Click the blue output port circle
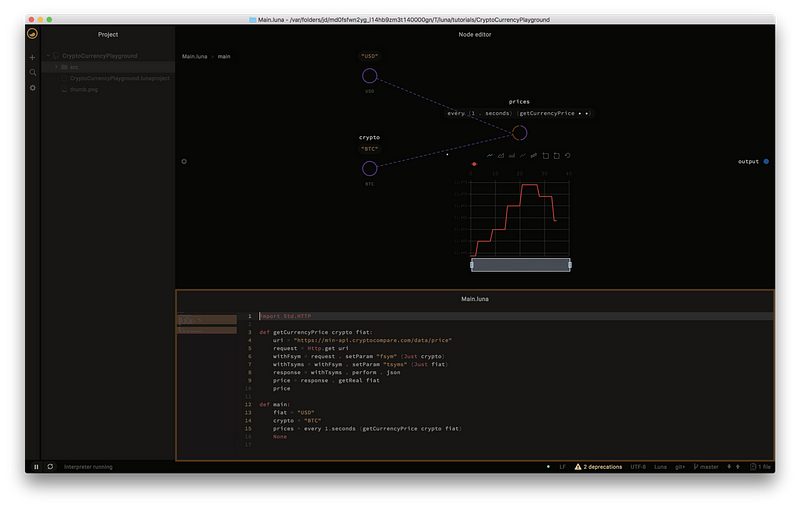This screenshot has height=509, width=800. pos(766,161)
